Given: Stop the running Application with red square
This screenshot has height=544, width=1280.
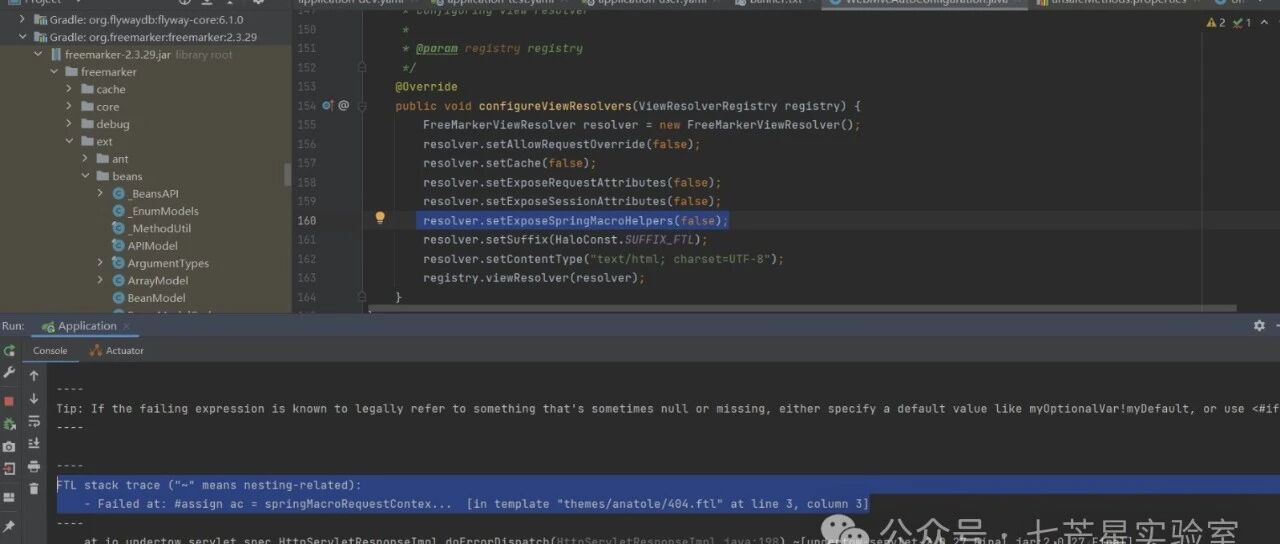Looking at the screenshot, I should pyautogui.click(x=9, y=400).
